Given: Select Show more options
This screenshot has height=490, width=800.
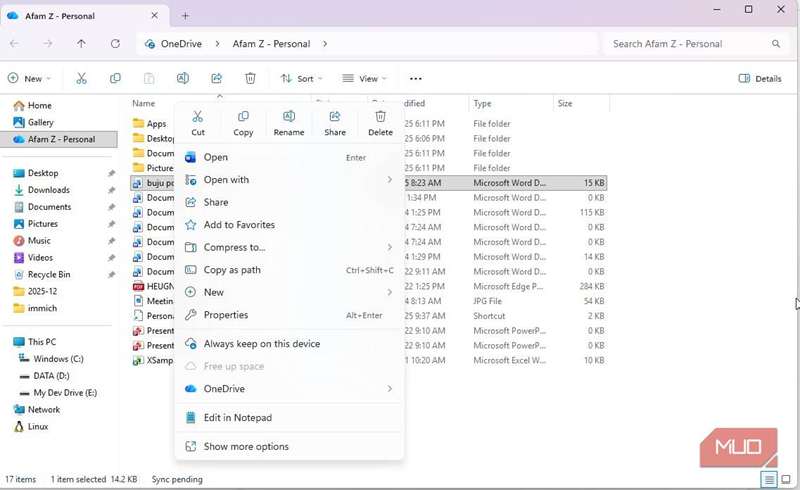Looking at the screenshot, I should (x=246, y=447).
